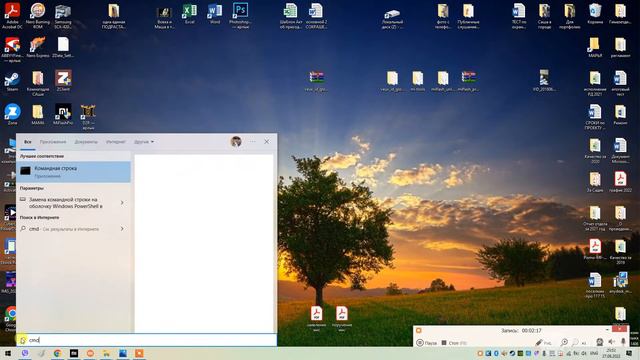Screen dimensions: 640x360
Task: Open the notification center icon
Action: [629, 353]
